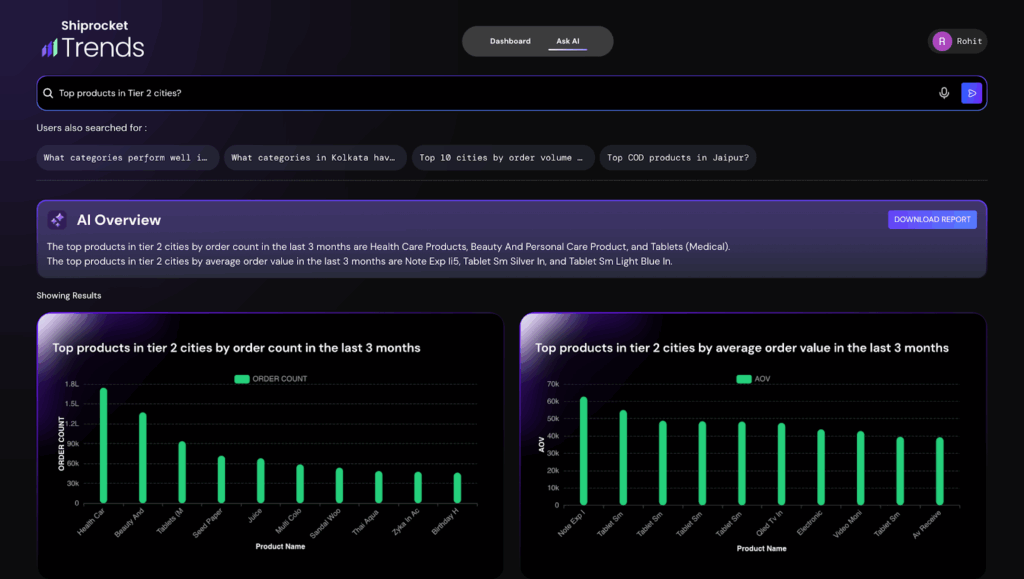Switch to the Dashboard tab

tap(510, 41)
